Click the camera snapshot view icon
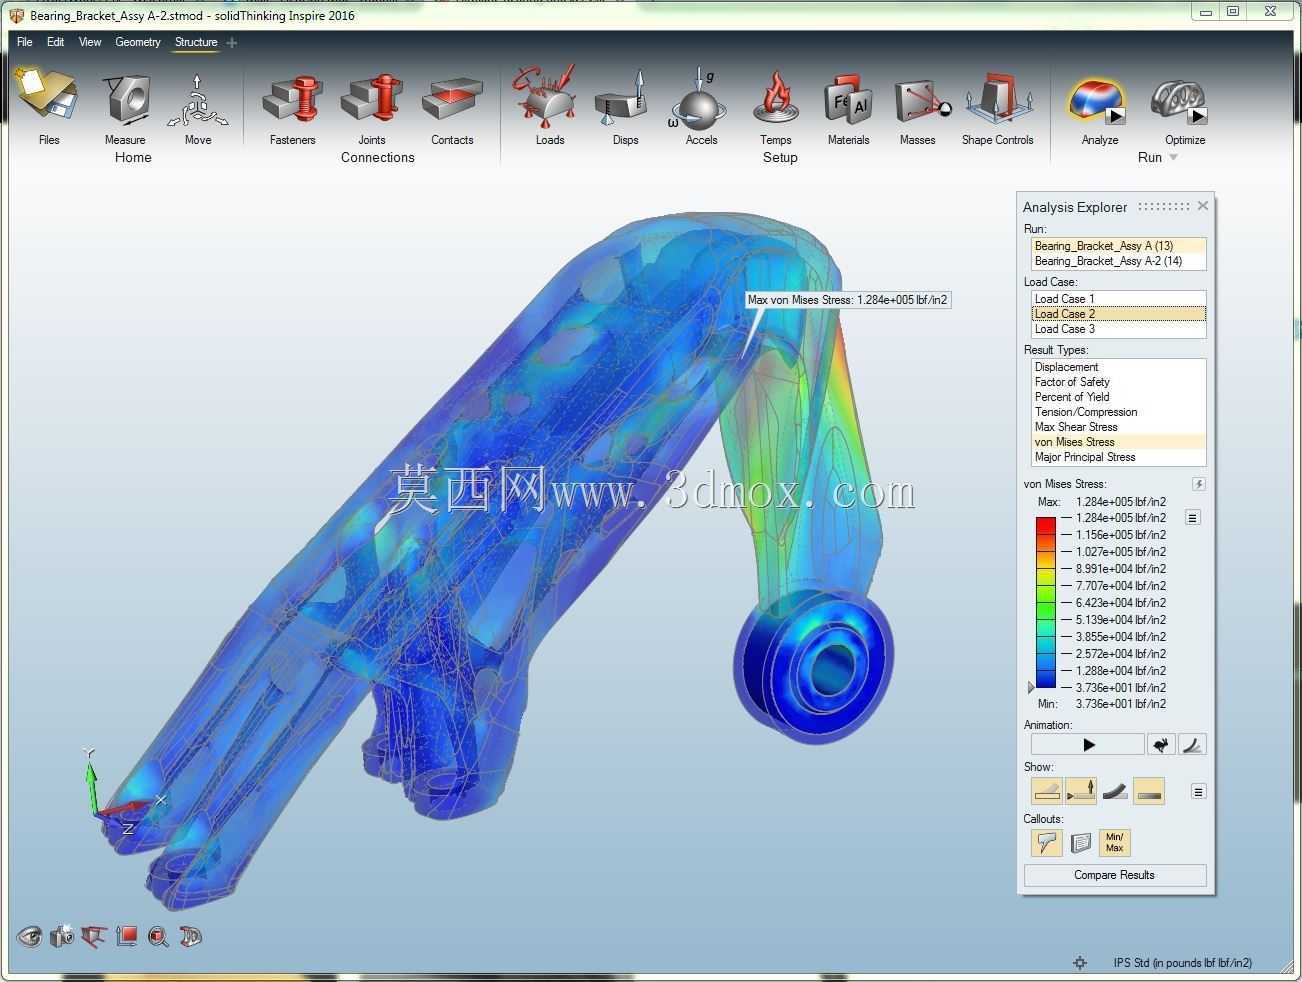 [62, 936]
